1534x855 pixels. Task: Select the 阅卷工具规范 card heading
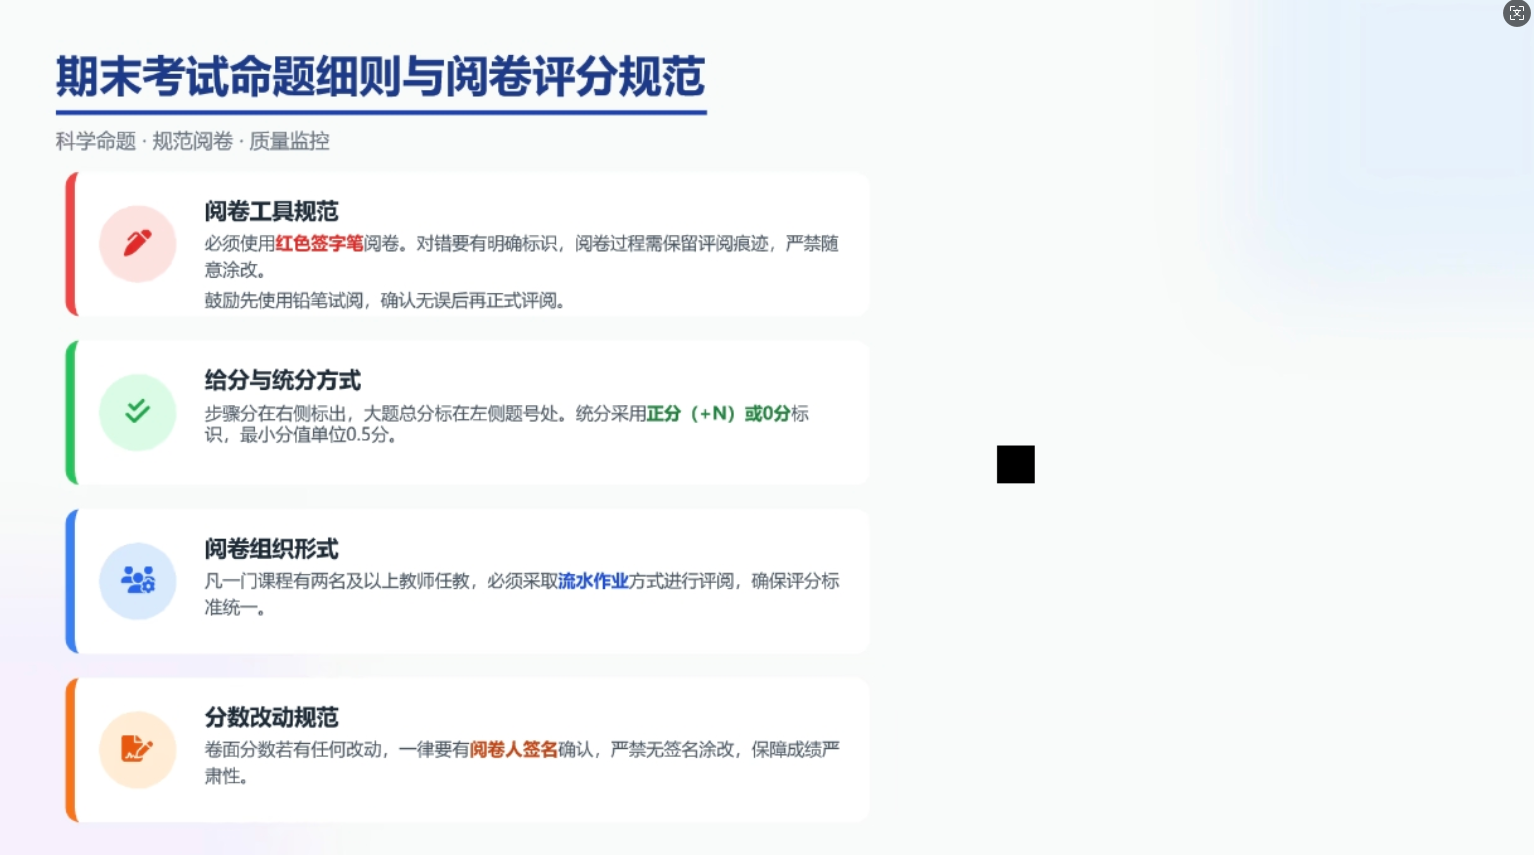(271, 211)
